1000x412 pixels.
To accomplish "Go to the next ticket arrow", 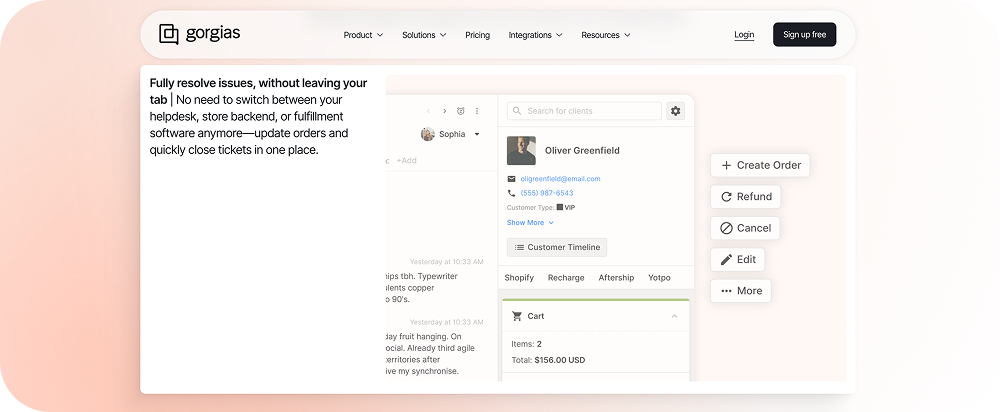I will (445, 111).
